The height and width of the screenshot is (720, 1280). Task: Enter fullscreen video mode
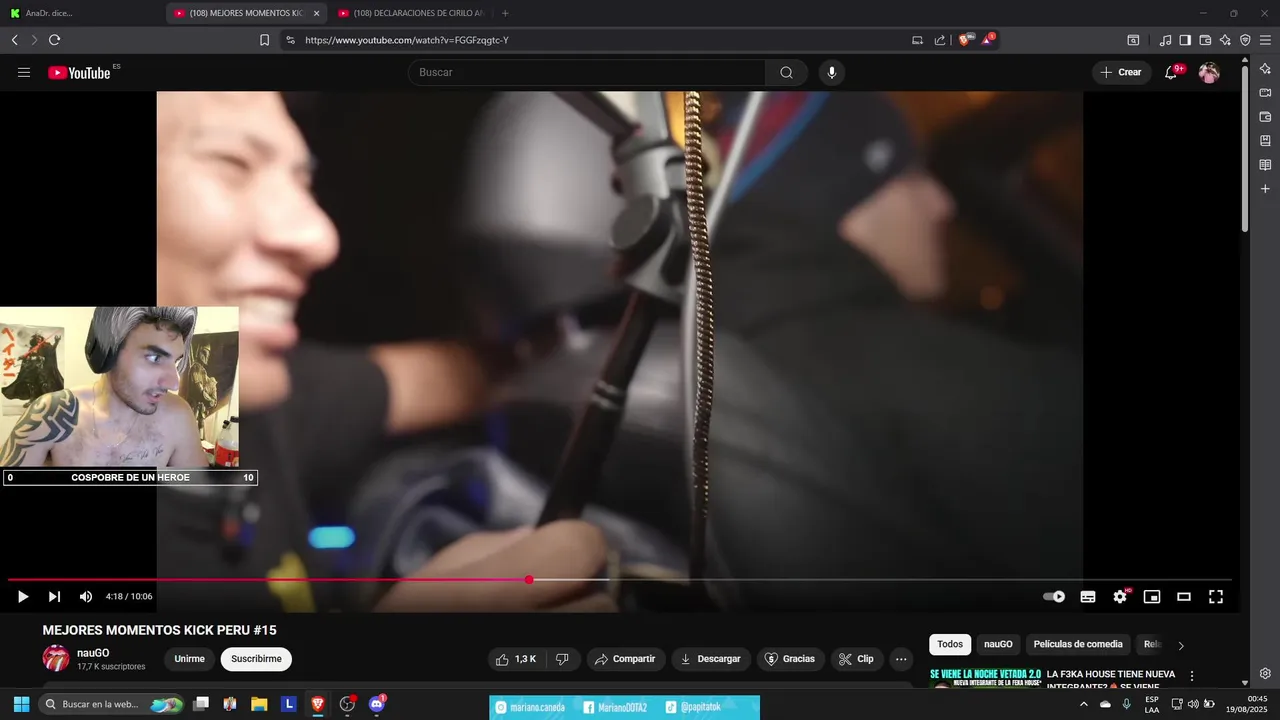pos(1216,596)
